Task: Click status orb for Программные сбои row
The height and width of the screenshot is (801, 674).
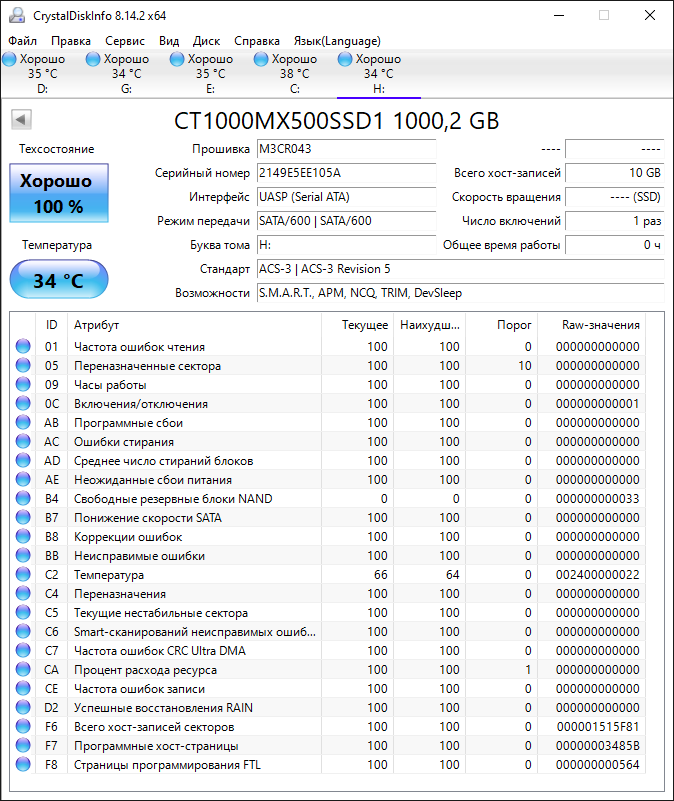Action: pos(23,422)
